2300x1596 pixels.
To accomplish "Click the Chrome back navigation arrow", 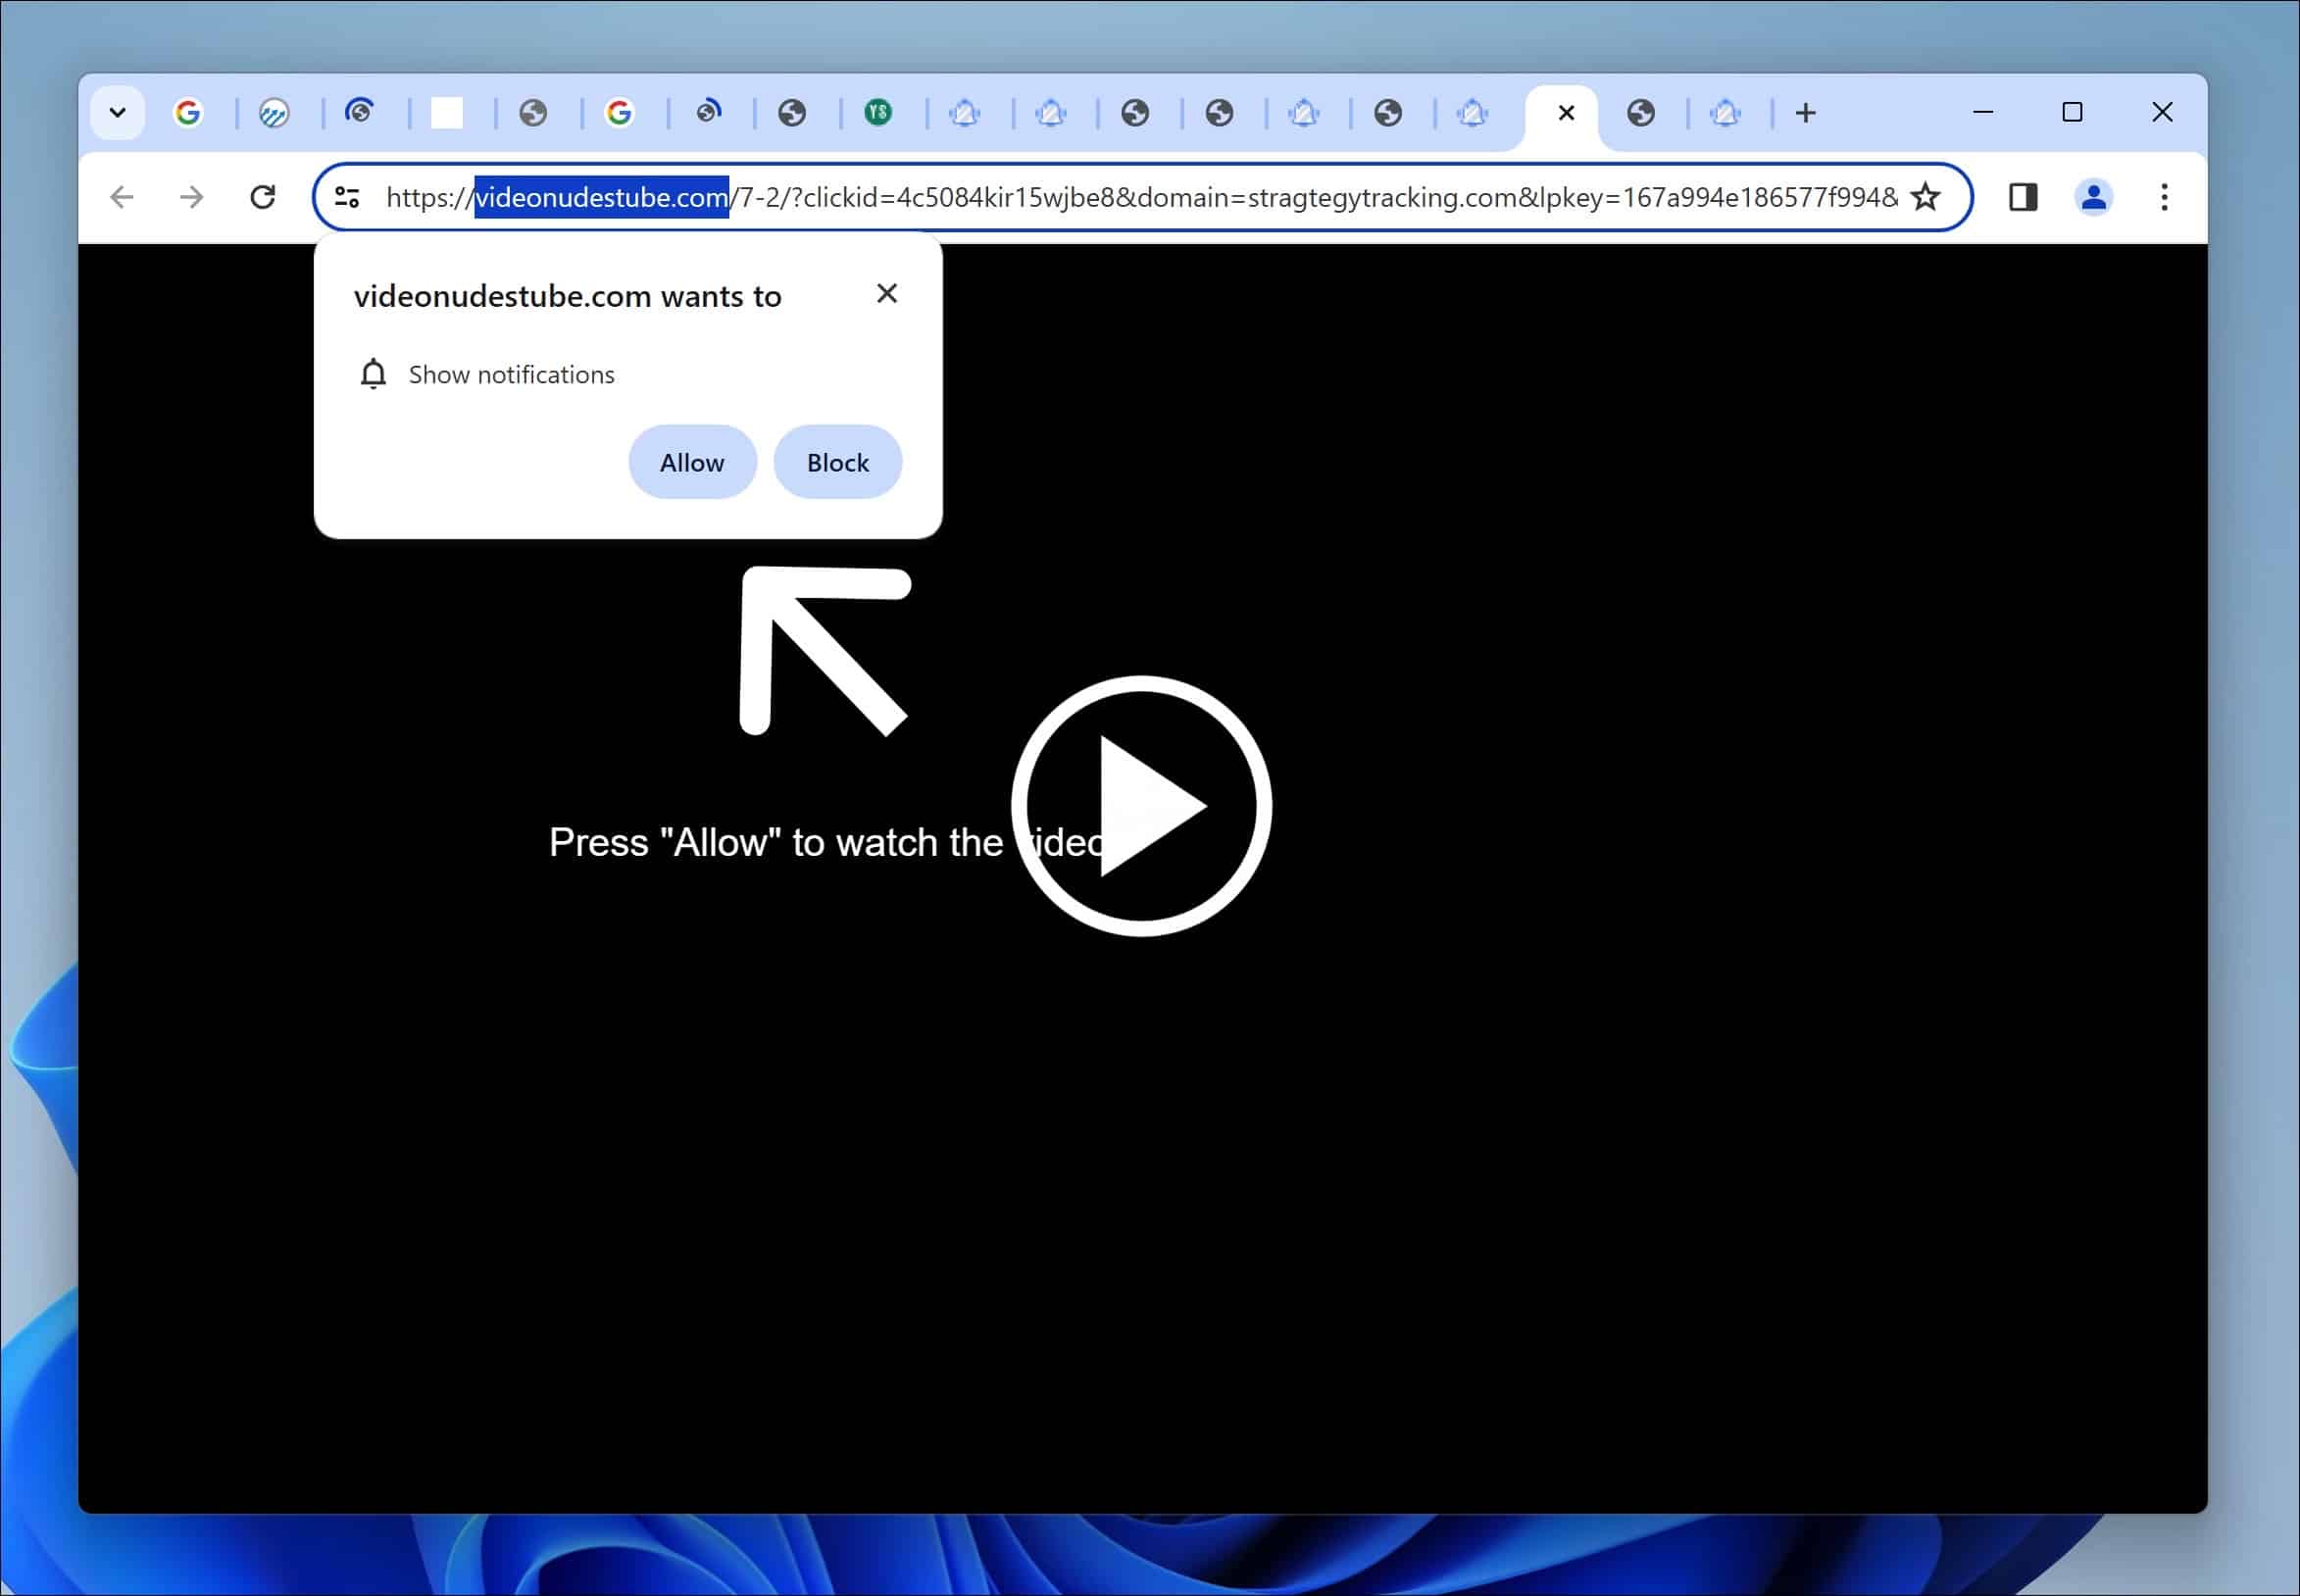I will (x=123, y=196).
